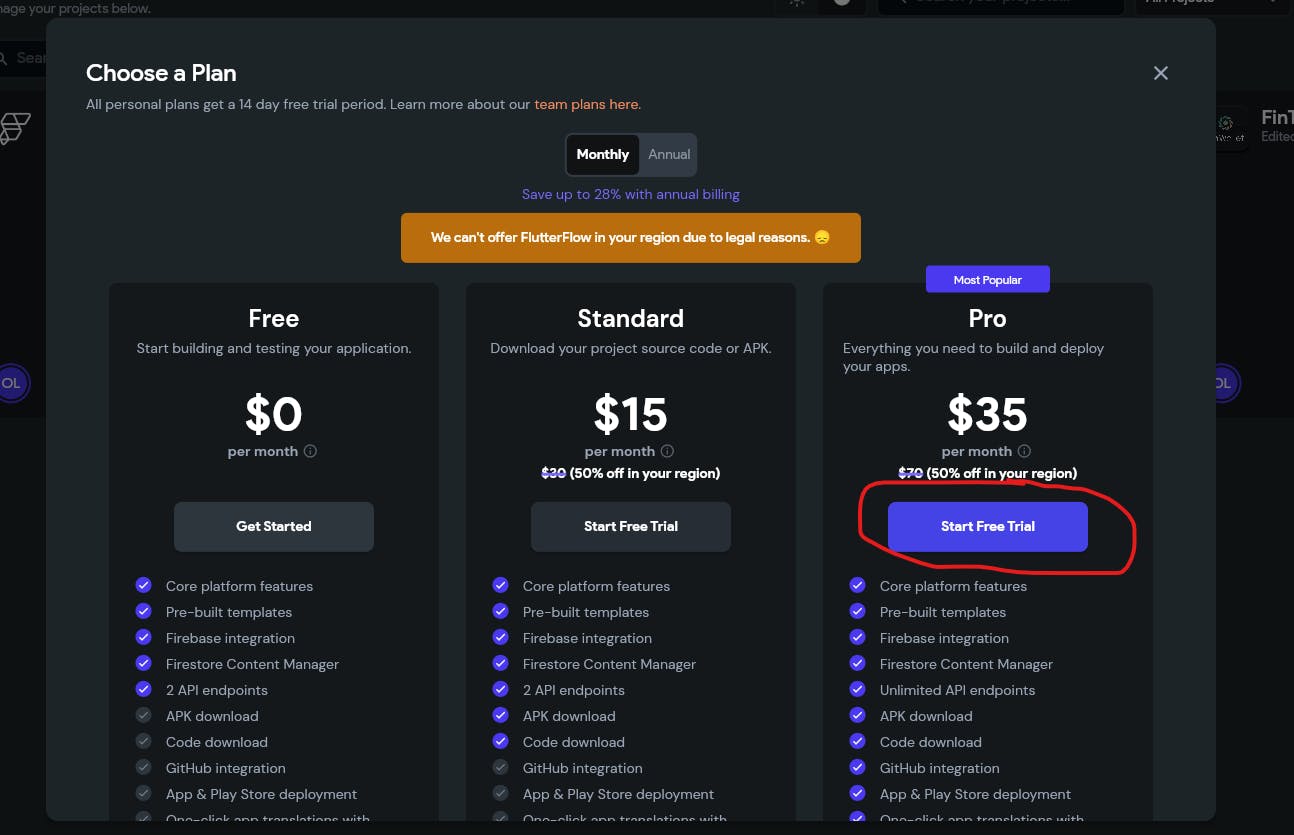Click the project search field at the top
This screenshot has width=1294, height=835.
pyautogui.click(x=1000, y=3)
